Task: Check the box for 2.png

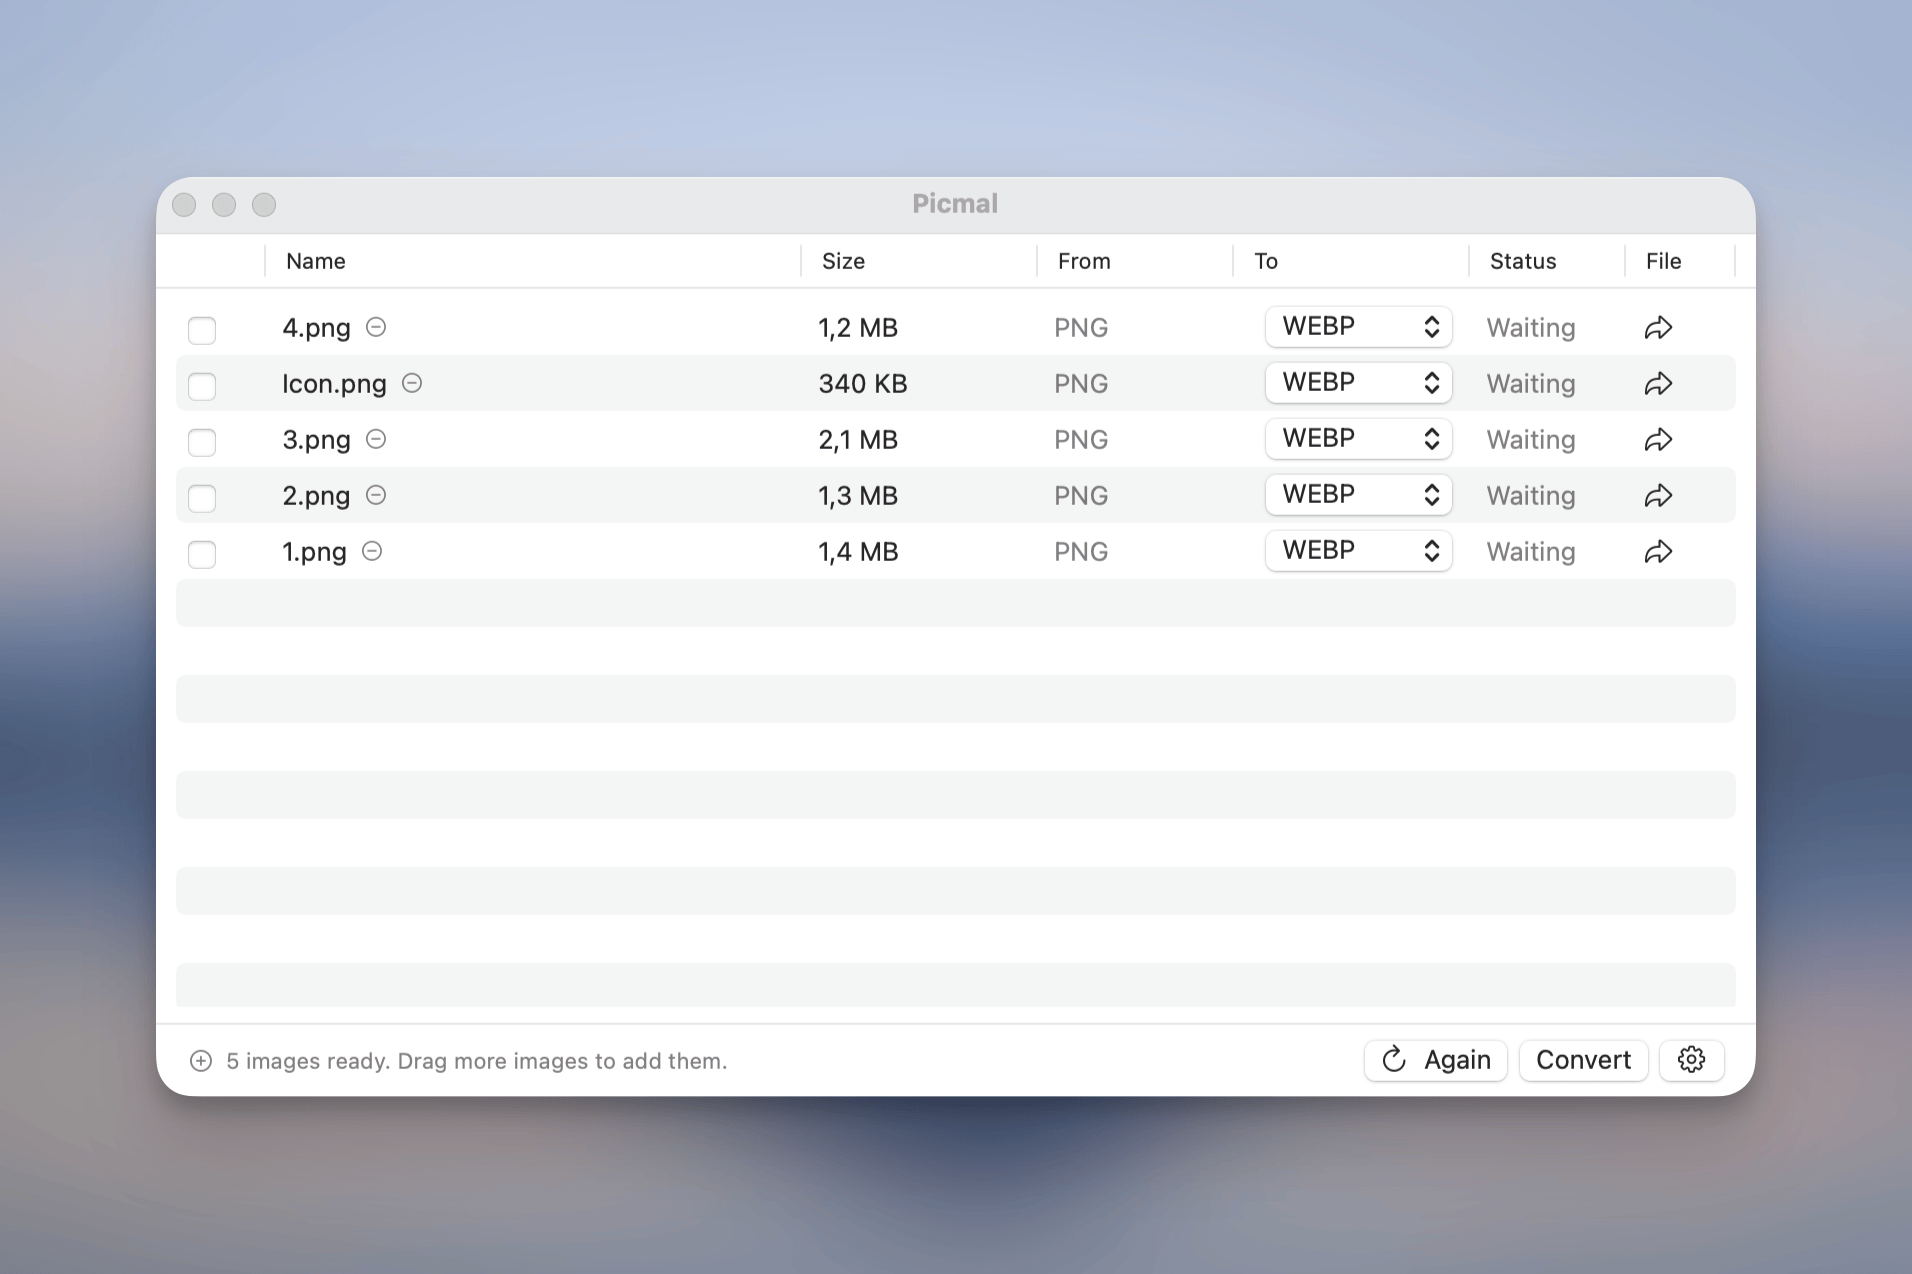Action: pyautogui.click(x=202, y=498)
